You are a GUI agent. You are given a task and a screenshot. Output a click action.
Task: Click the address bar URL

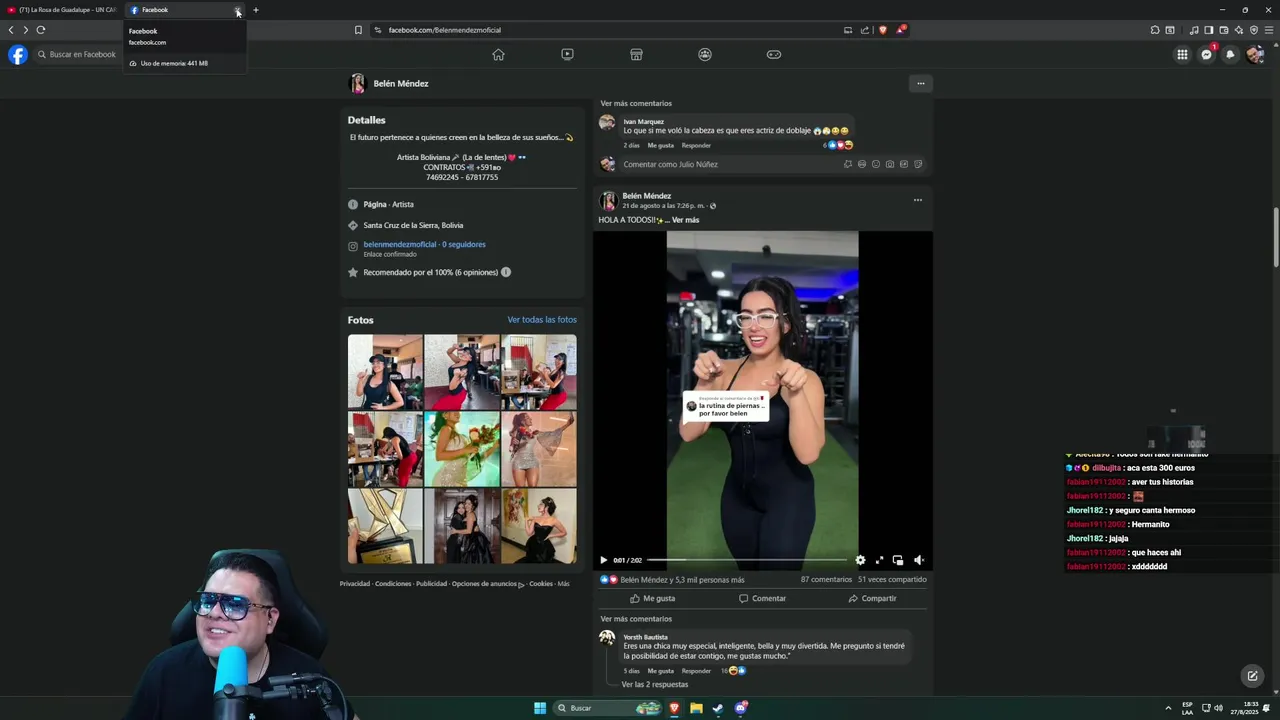tap(444, 30)
